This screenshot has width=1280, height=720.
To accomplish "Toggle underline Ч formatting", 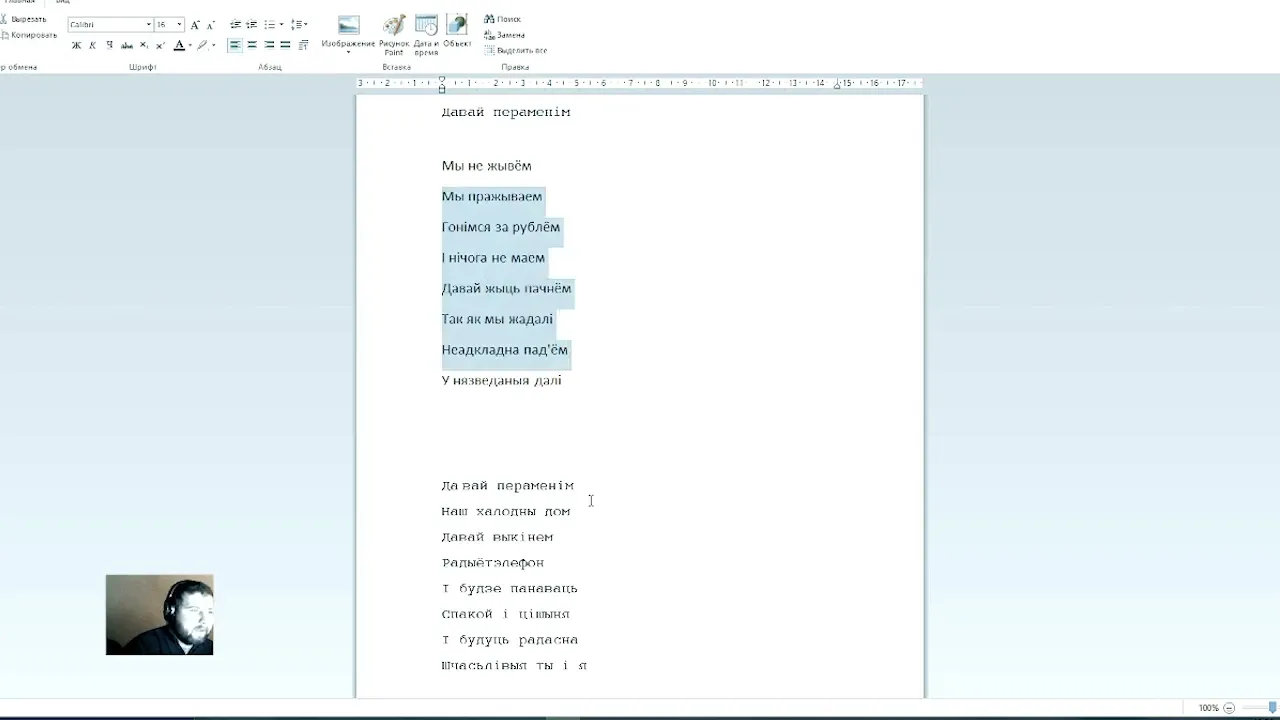I will [x=109, y=45].
